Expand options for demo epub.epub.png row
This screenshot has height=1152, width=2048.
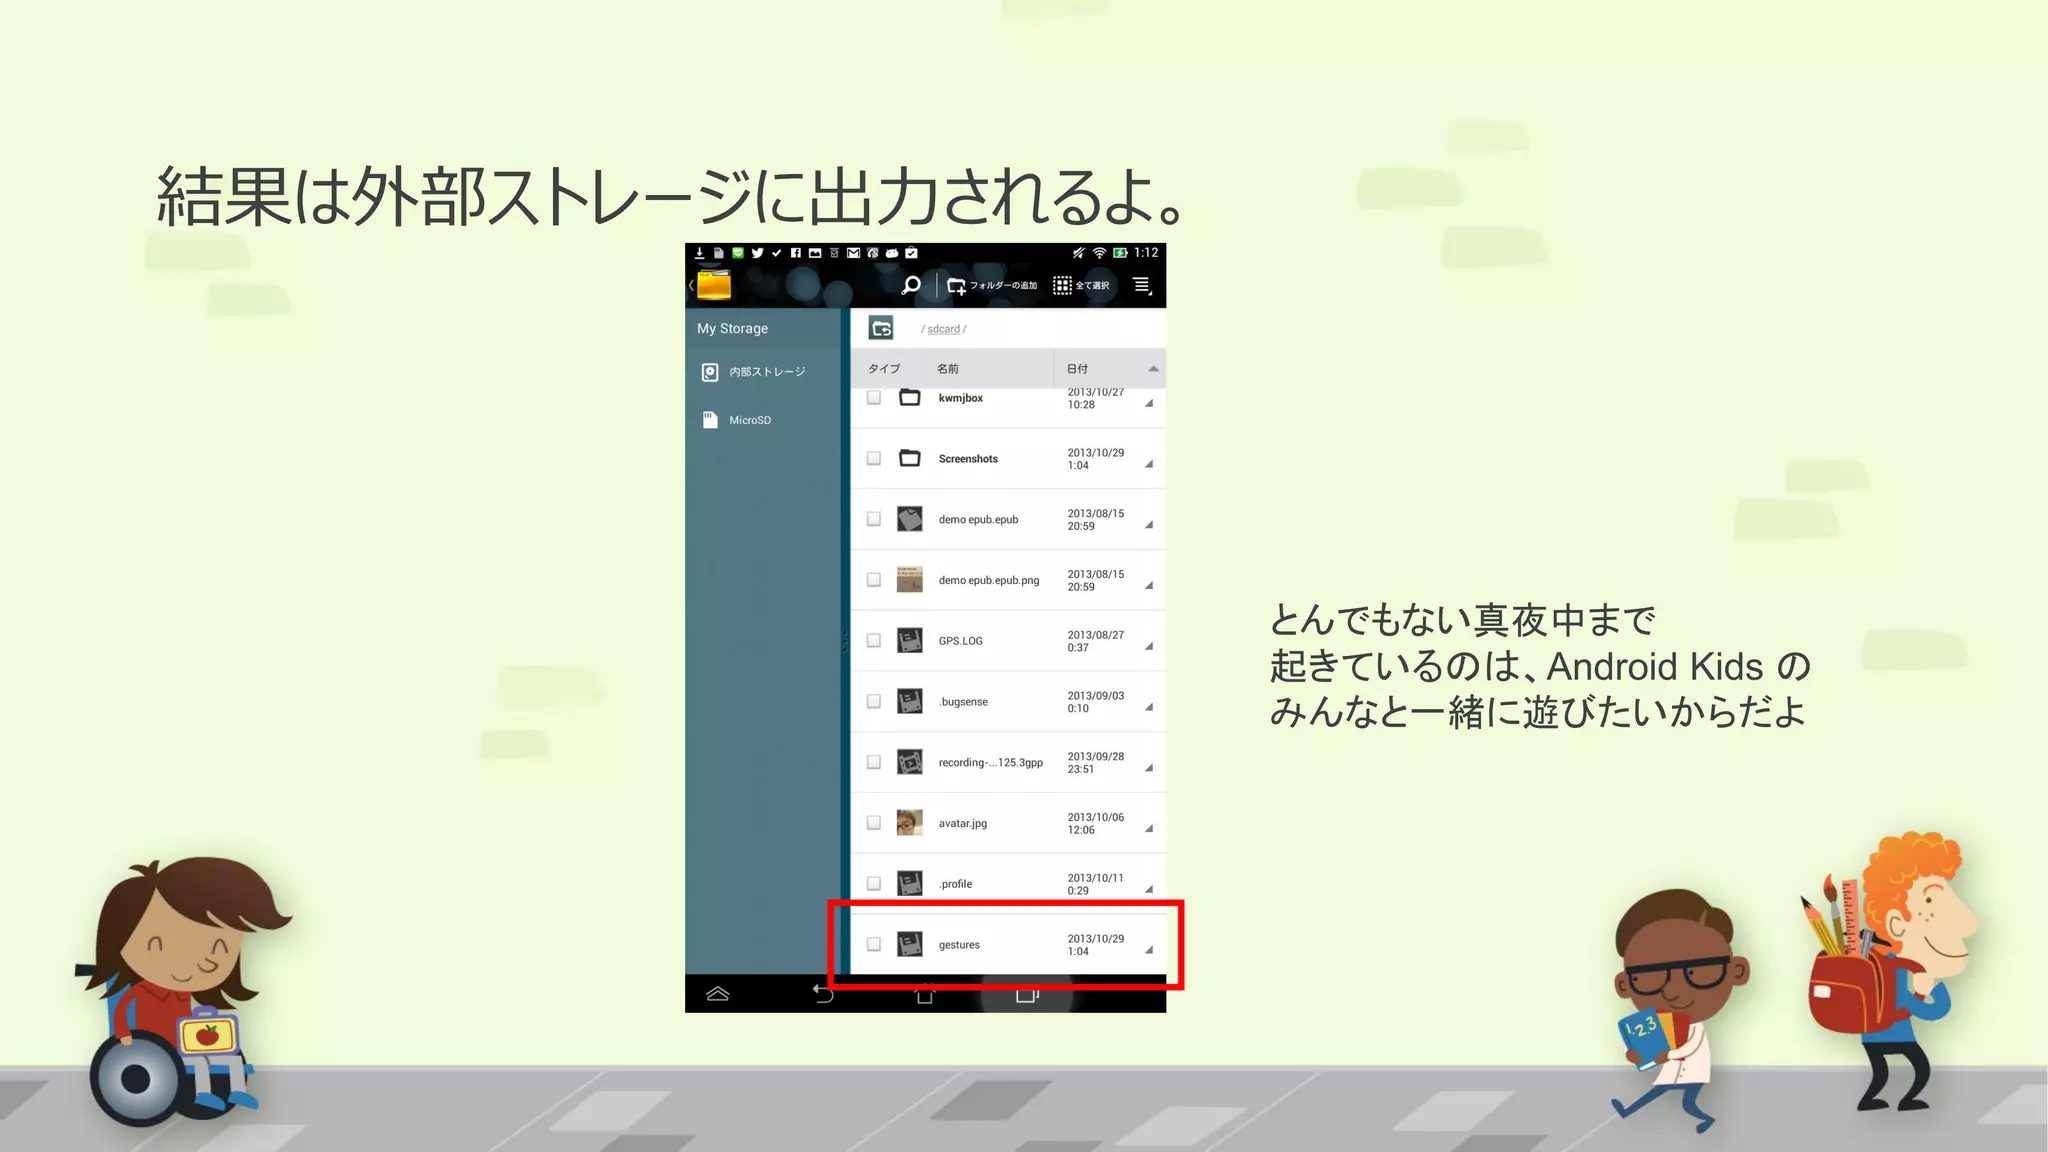(1149, 586)
